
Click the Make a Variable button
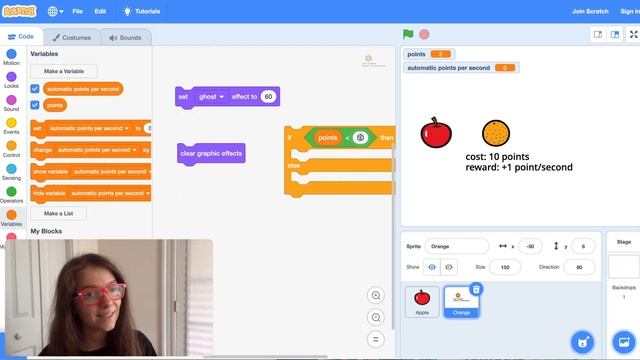(64, 71)
